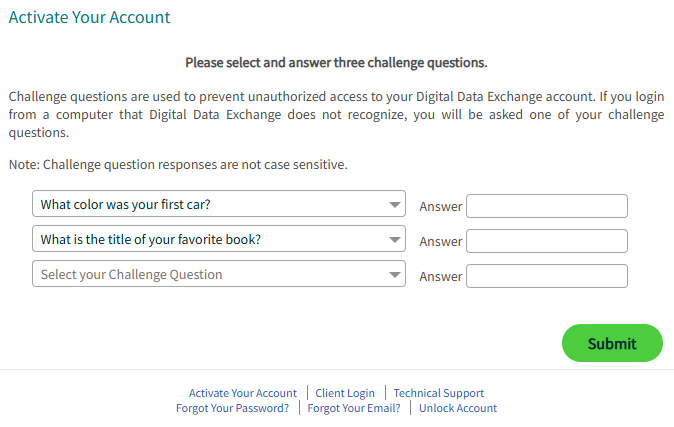674x427 pixels.
Task: Focus the answer field for the third challenge question
Action: click(x=546, y=276)
